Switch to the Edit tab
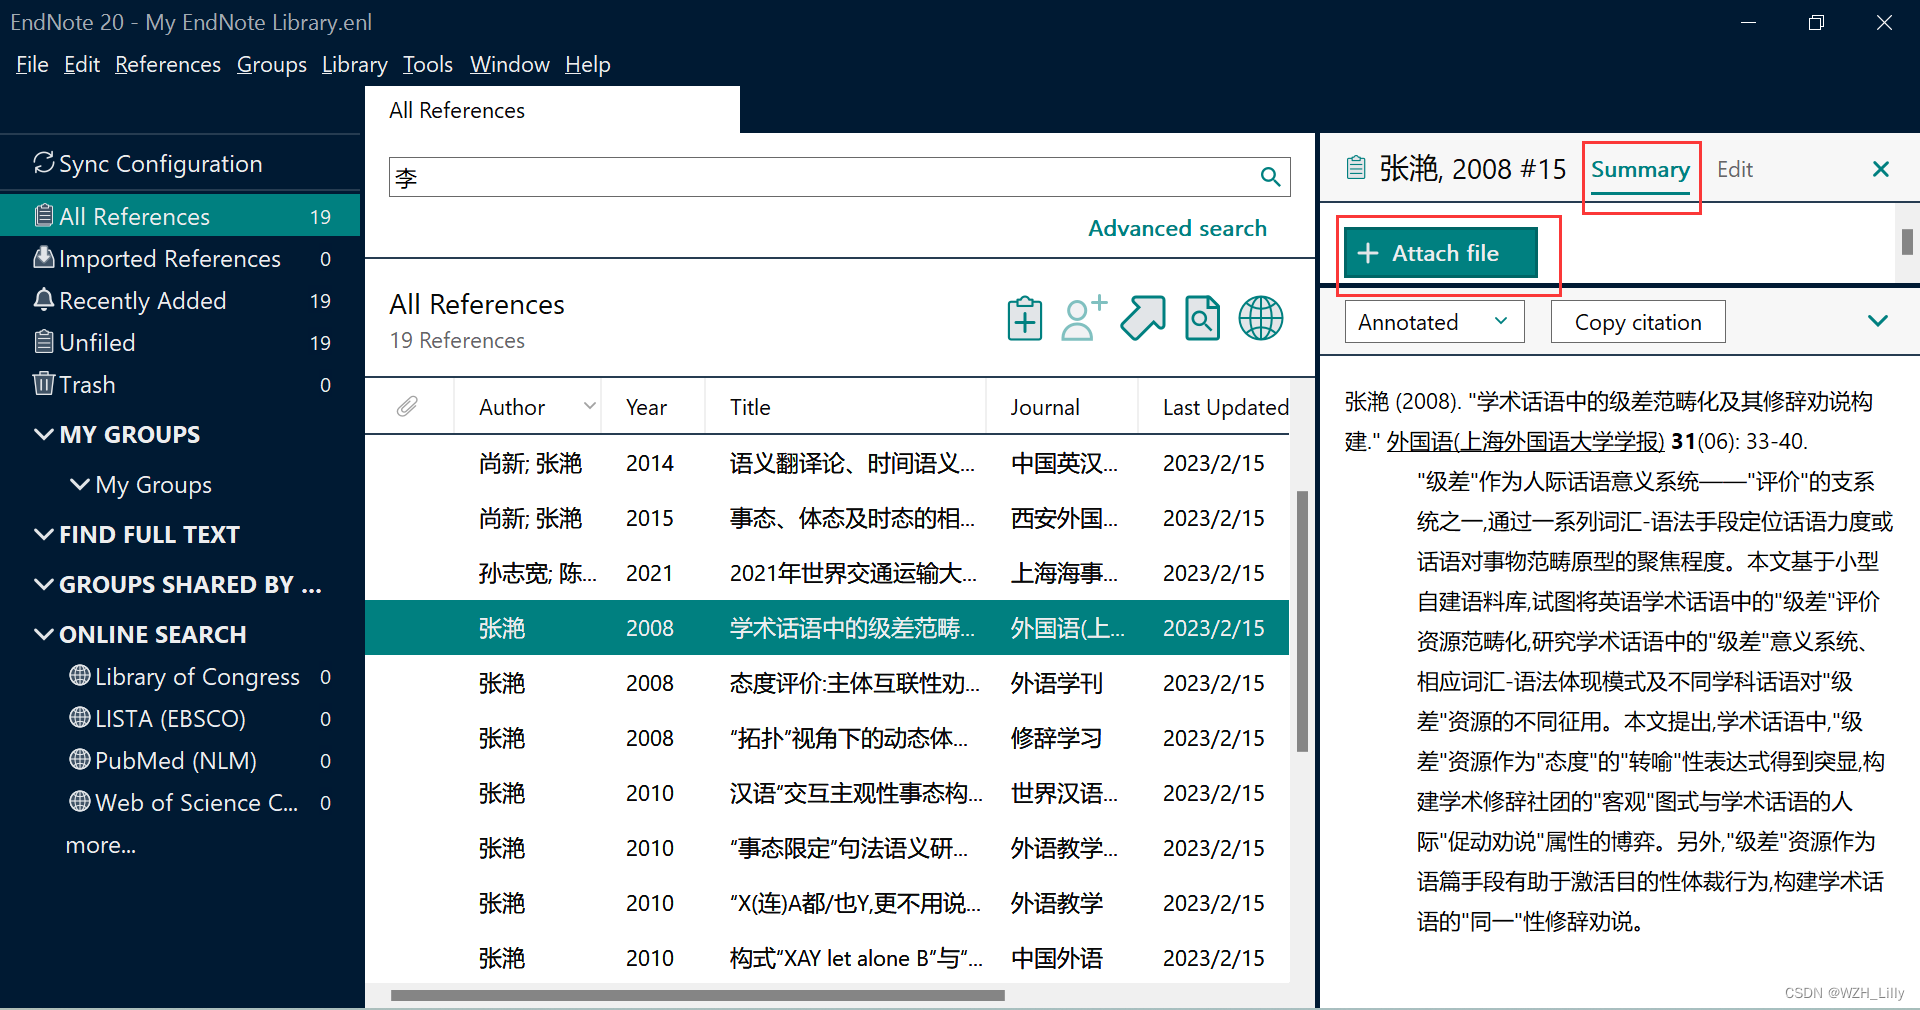 tap(1735, 169)
